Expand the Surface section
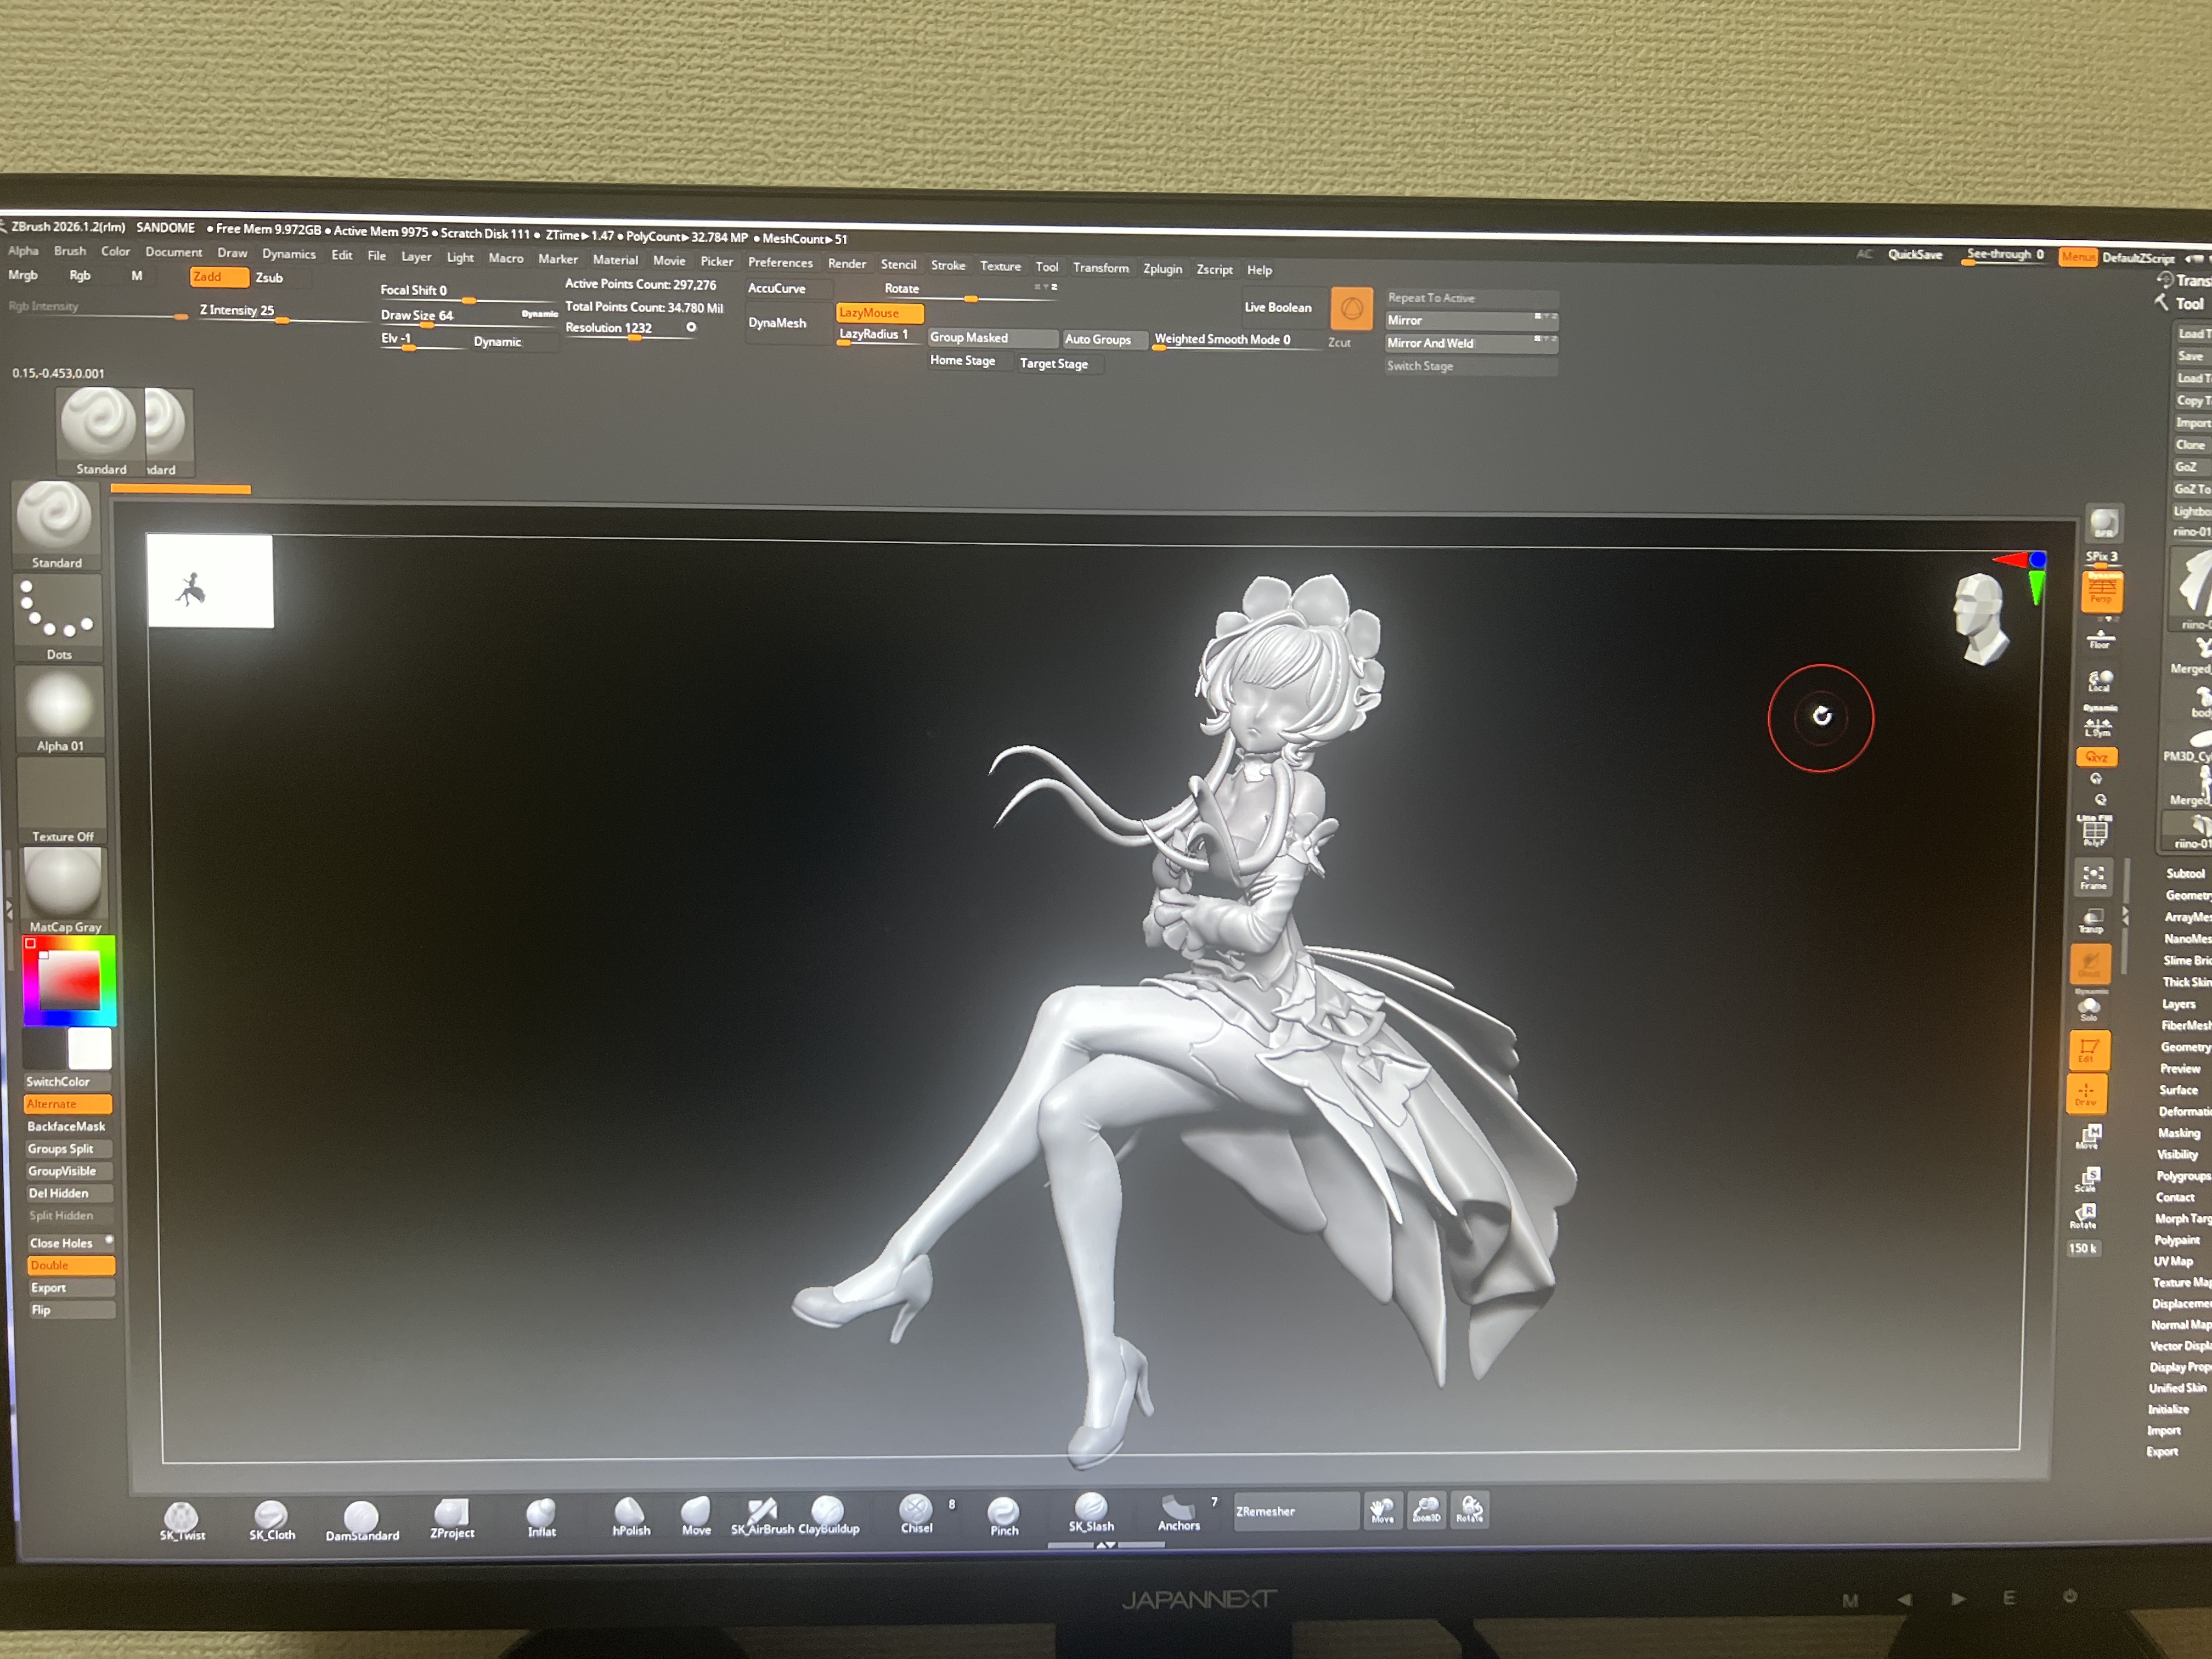 [x=2178, y=1090]
